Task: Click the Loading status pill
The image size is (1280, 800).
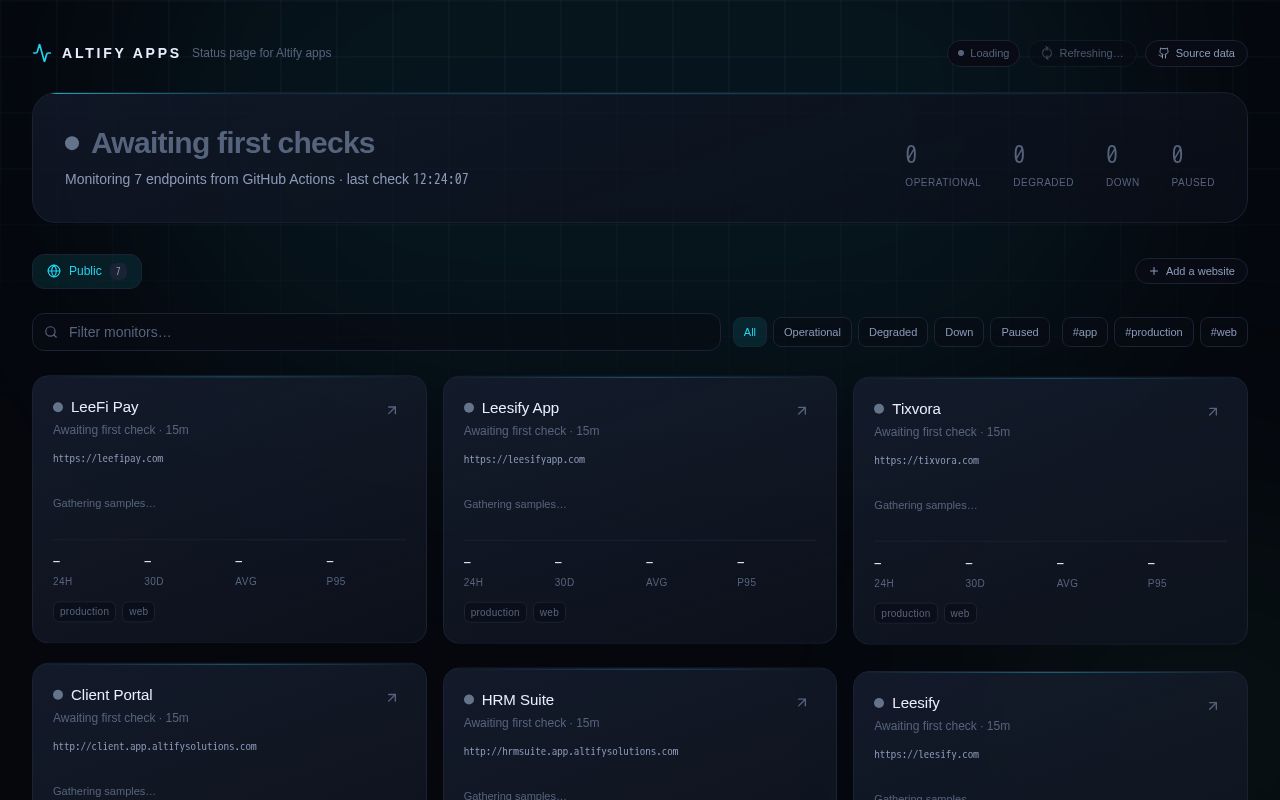Action: click(983, 53)
